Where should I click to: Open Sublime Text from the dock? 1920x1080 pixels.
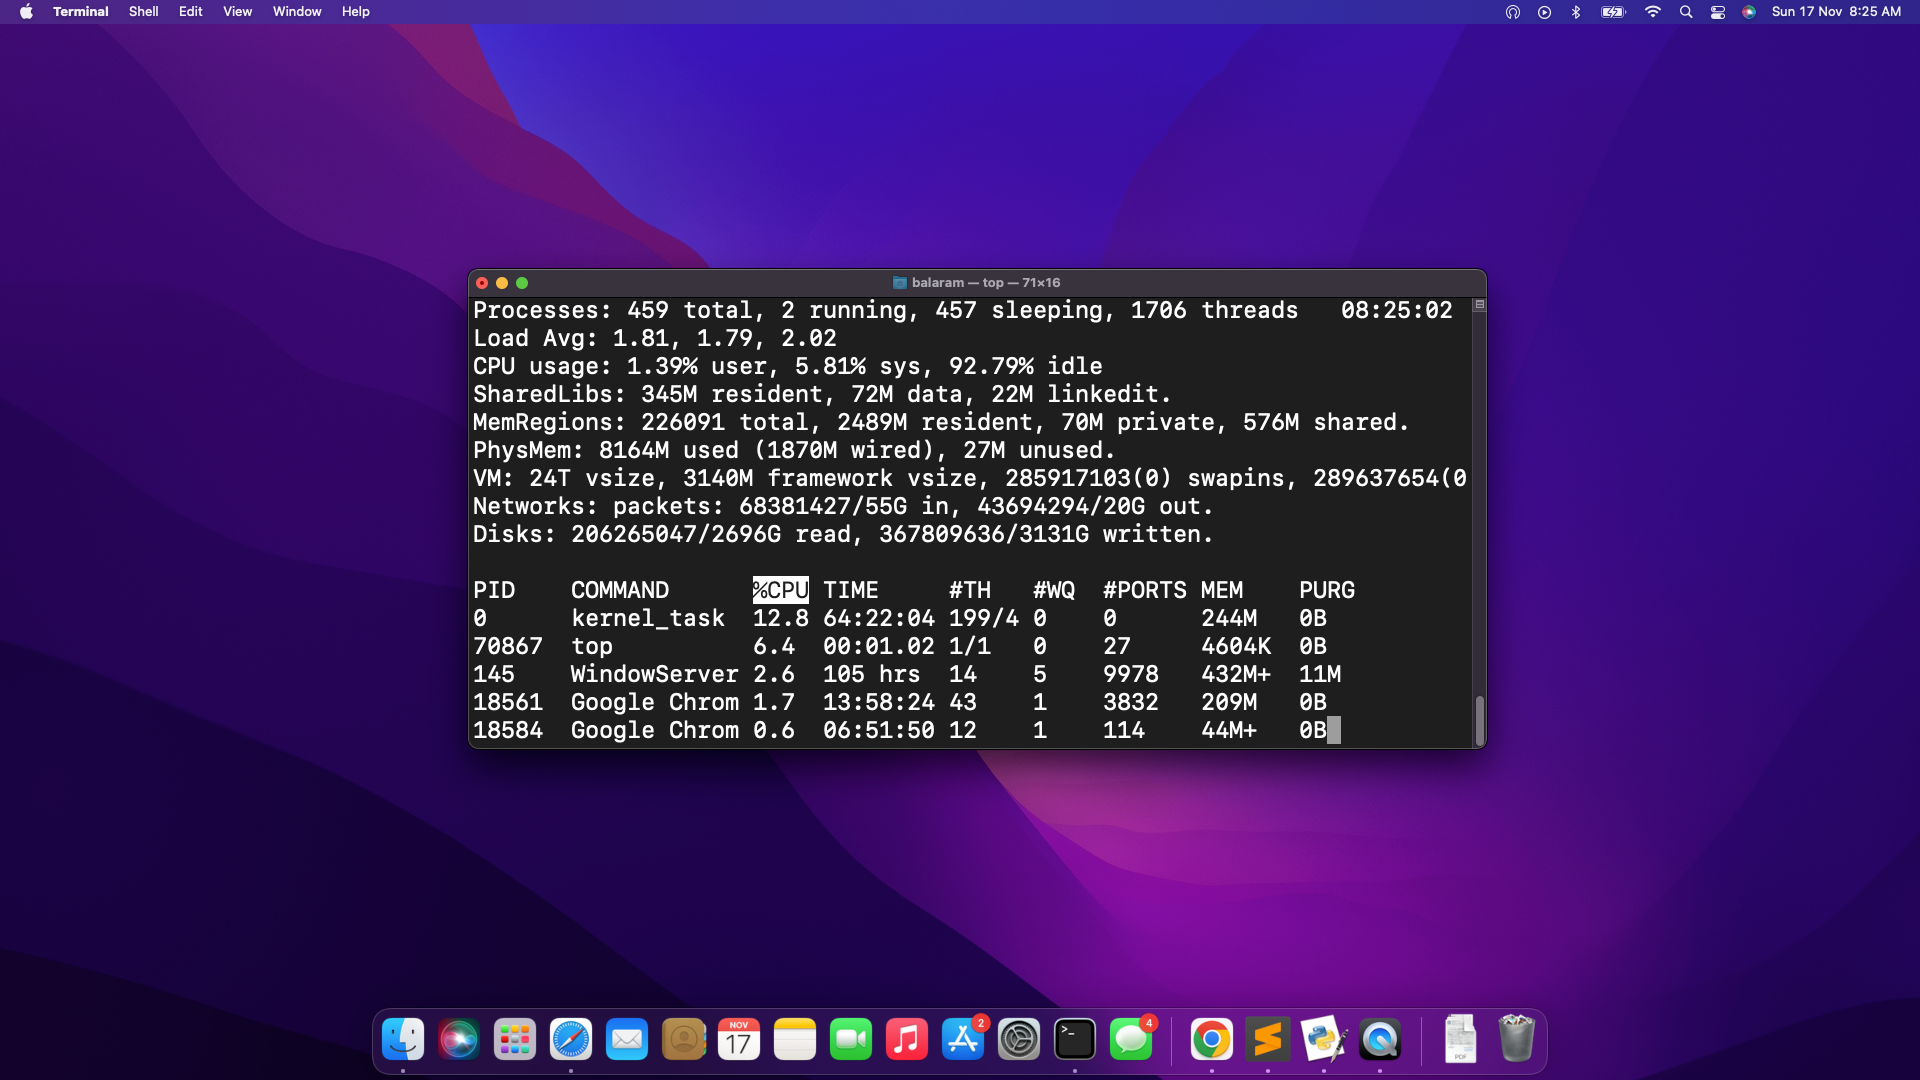pos(1268,1040)
